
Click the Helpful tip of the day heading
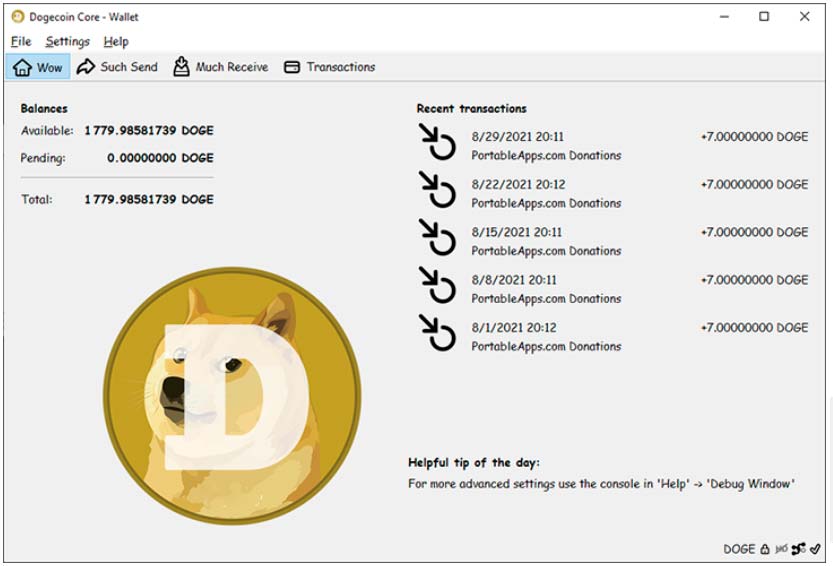pos(474,462)
